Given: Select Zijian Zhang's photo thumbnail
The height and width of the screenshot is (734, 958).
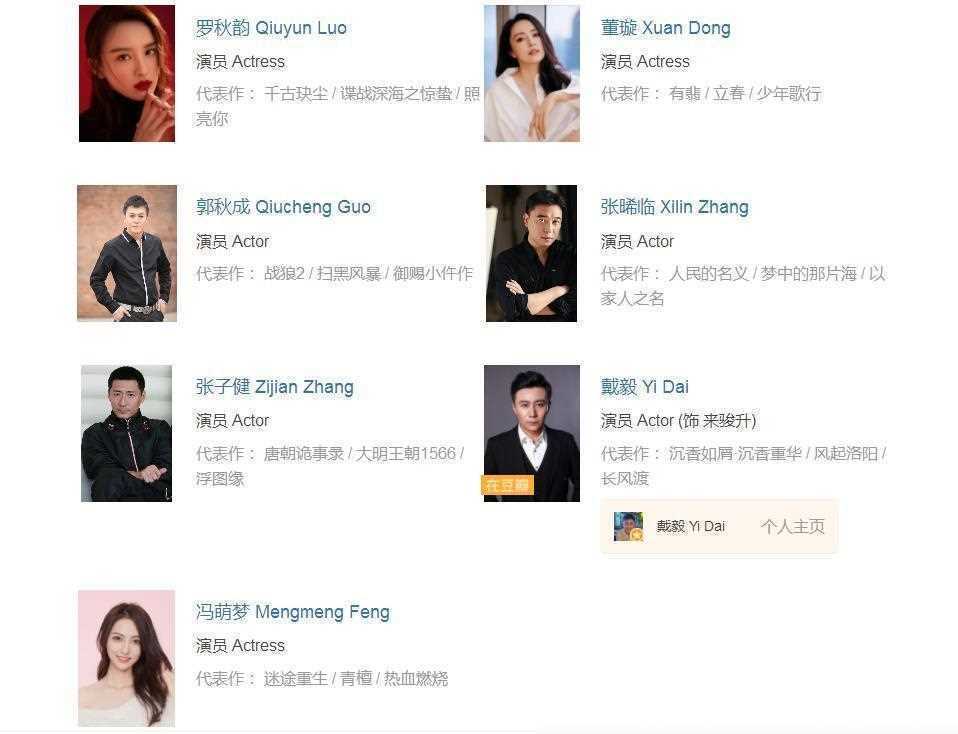Looking at the screenshot, I should tap(126, 433).
